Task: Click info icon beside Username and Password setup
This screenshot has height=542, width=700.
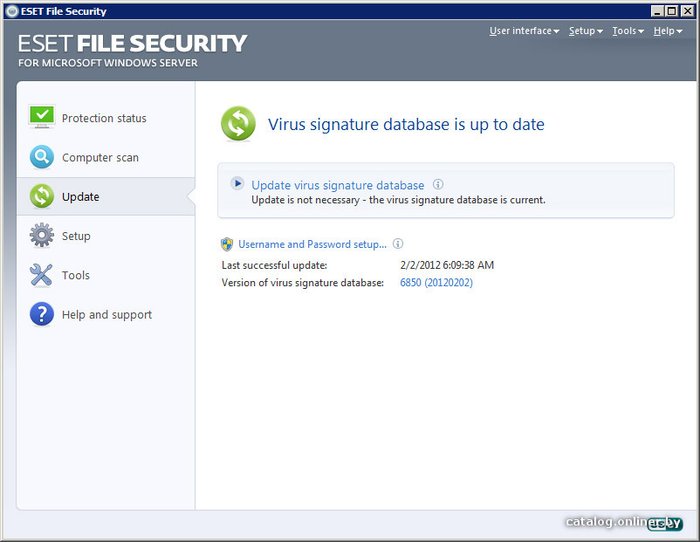Action: (x=398, y=244)
